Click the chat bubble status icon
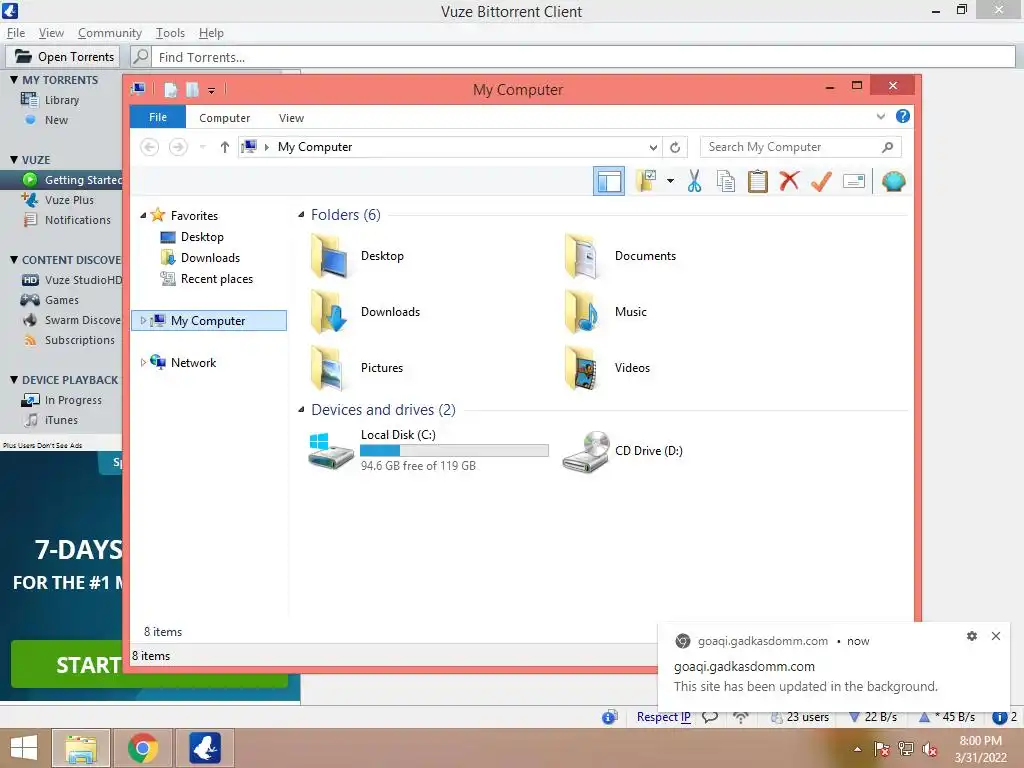This screenshot has width=1024, height=768. (710, 717)
